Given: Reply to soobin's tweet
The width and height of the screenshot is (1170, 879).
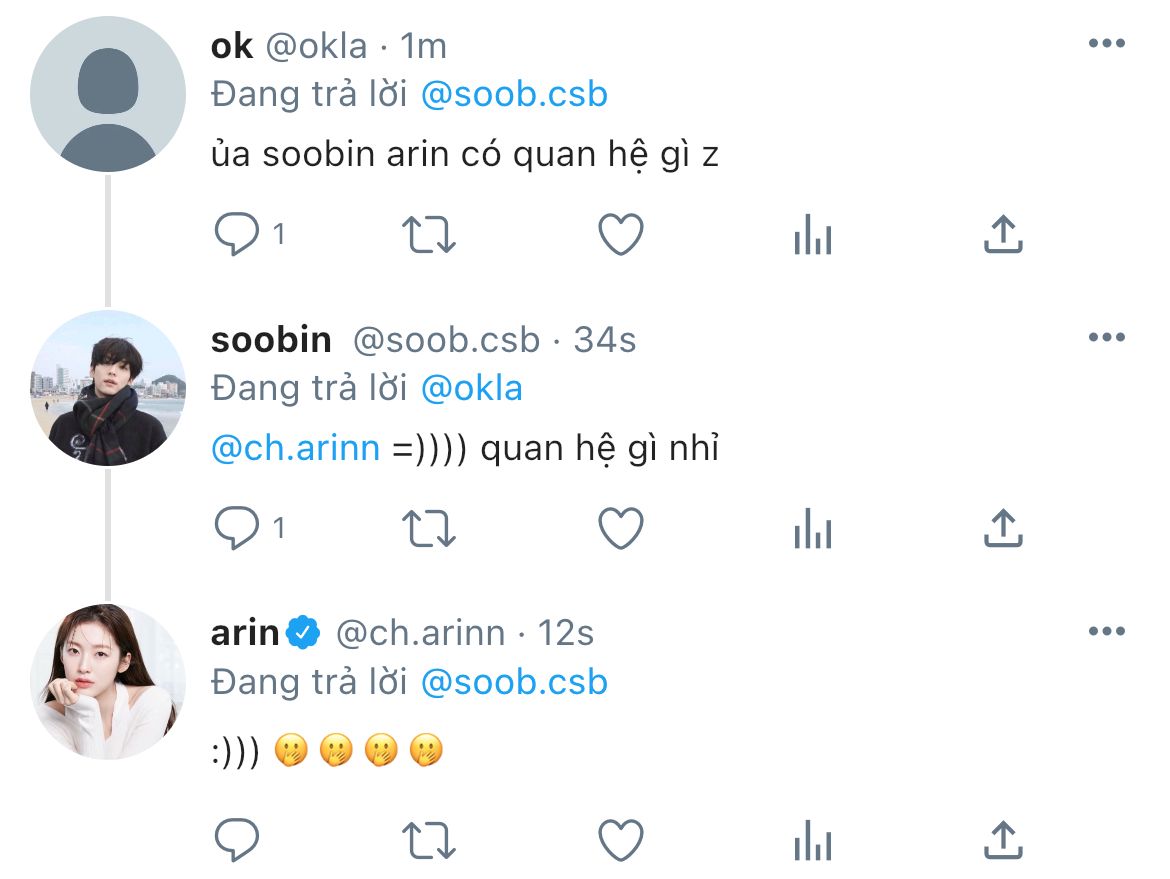Looking at the screenshot, I should (238, 528).
